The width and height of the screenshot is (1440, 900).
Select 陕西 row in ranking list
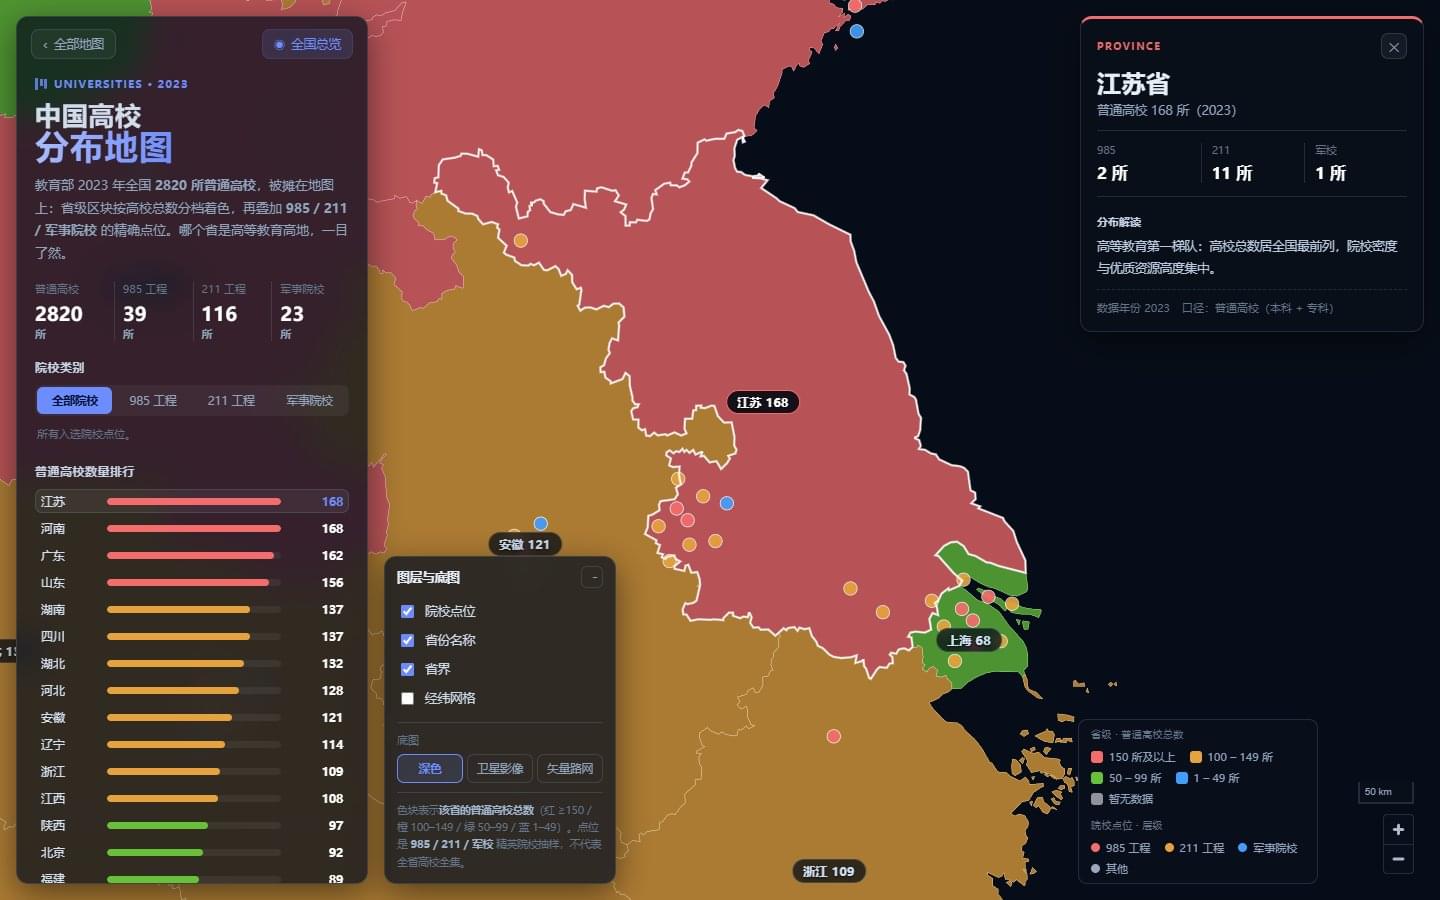point(192,825)
